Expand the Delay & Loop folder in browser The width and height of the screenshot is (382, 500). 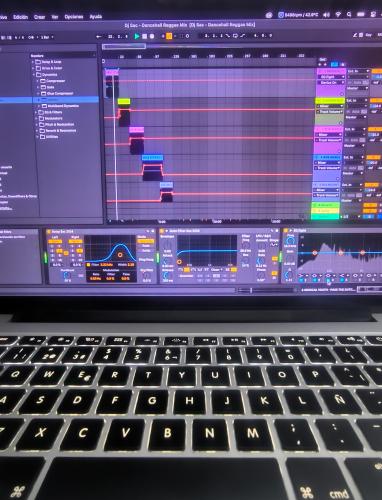33,62
